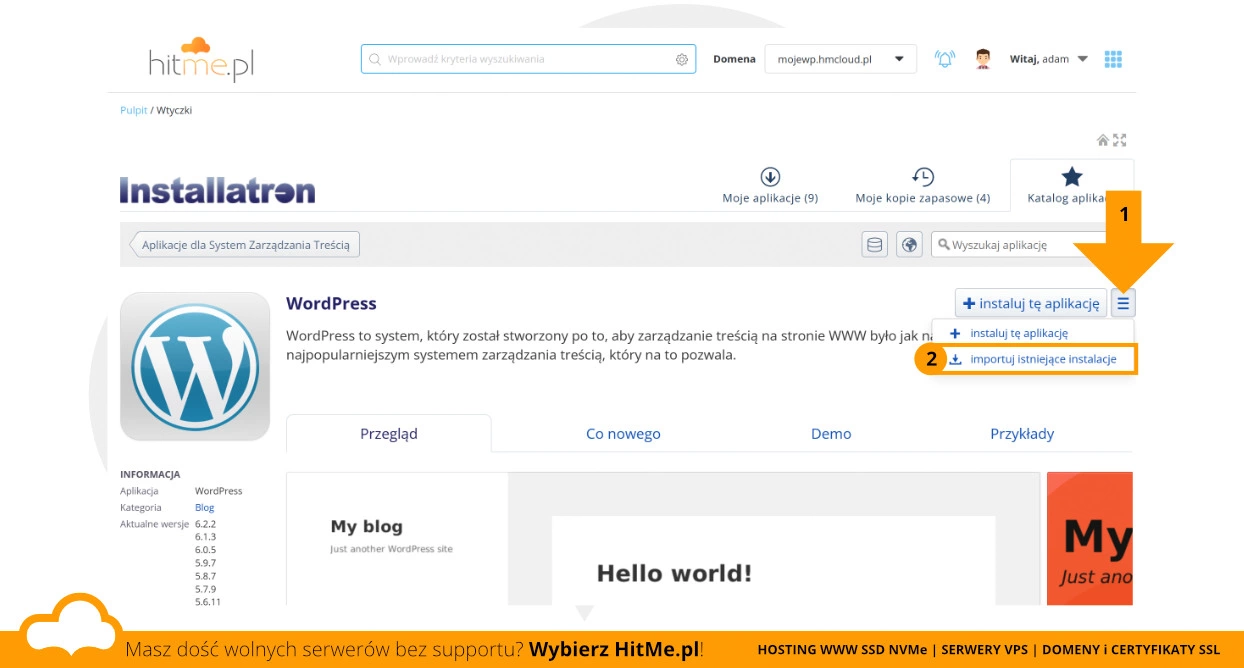
Task: Open Moje aplikacje (9) tab
Action: [770, 186]
